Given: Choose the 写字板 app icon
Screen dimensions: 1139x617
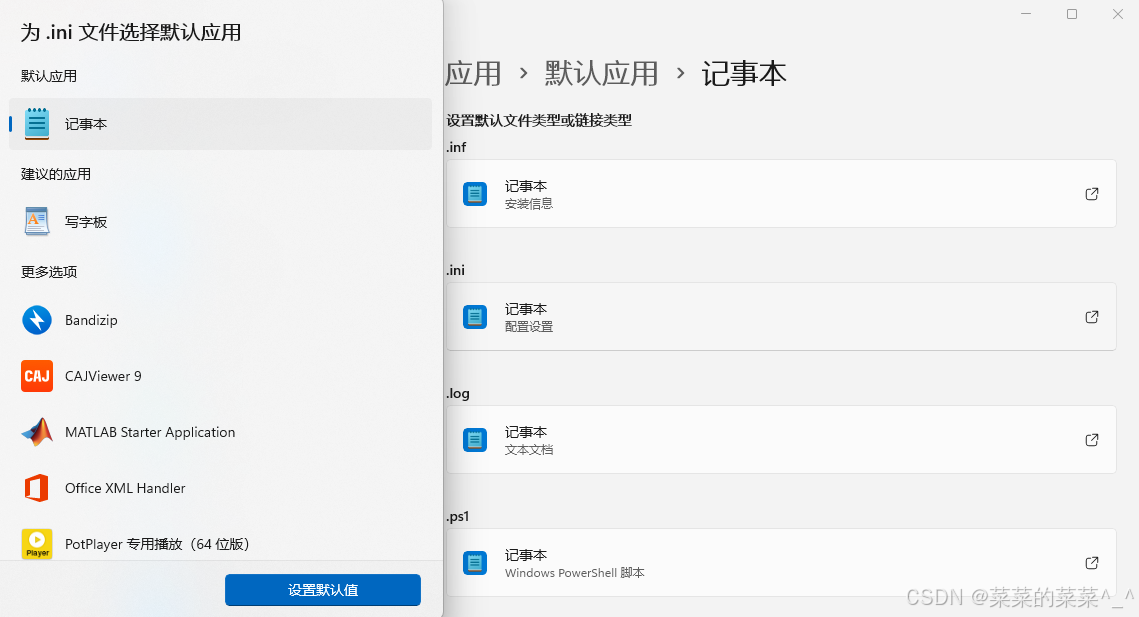Looking at the screenshot, I should [x=37, y=222].
